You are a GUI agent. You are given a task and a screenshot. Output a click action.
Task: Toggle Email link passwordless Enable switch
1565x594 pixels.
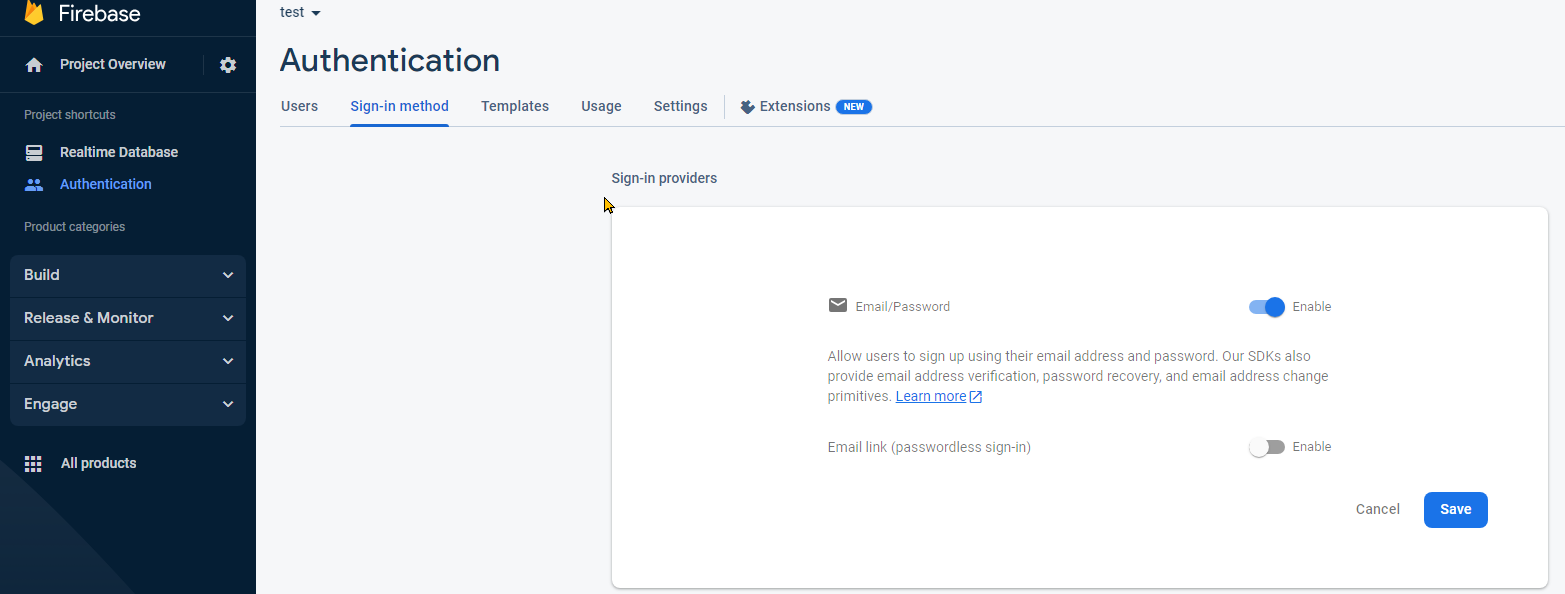pyautogui.click(x=1267, y=447)
